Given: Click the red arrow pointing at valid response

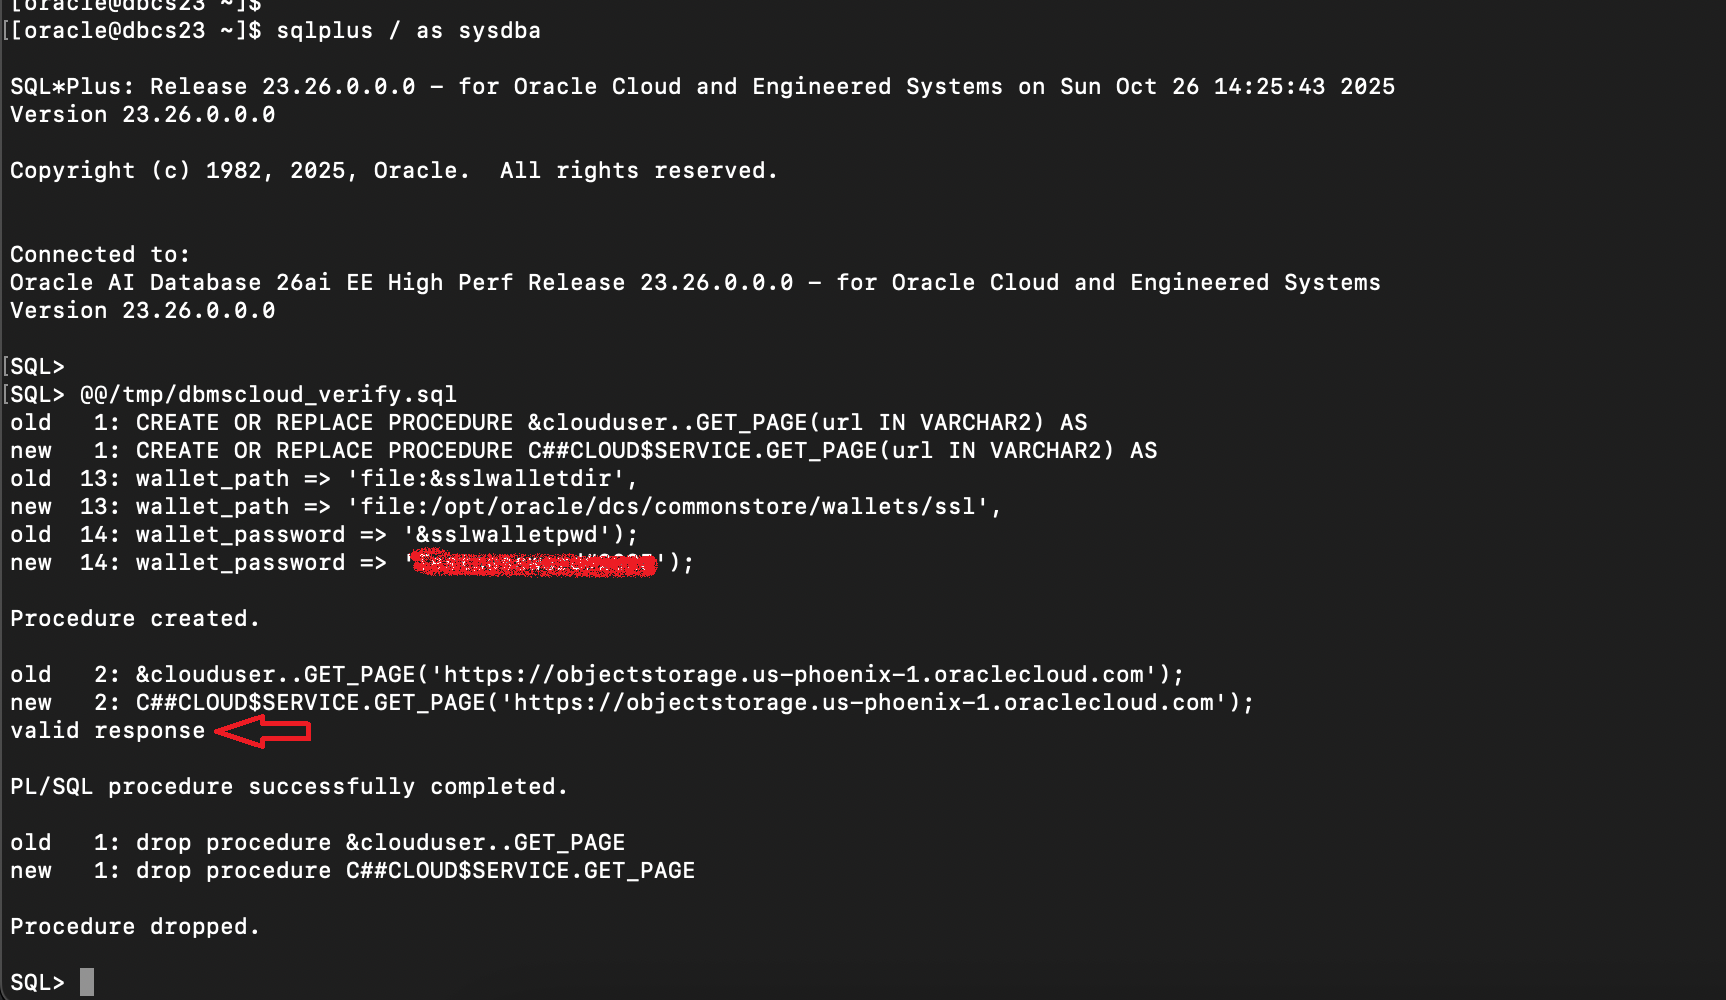Looking at the screenshot, I should click(263, 731).
